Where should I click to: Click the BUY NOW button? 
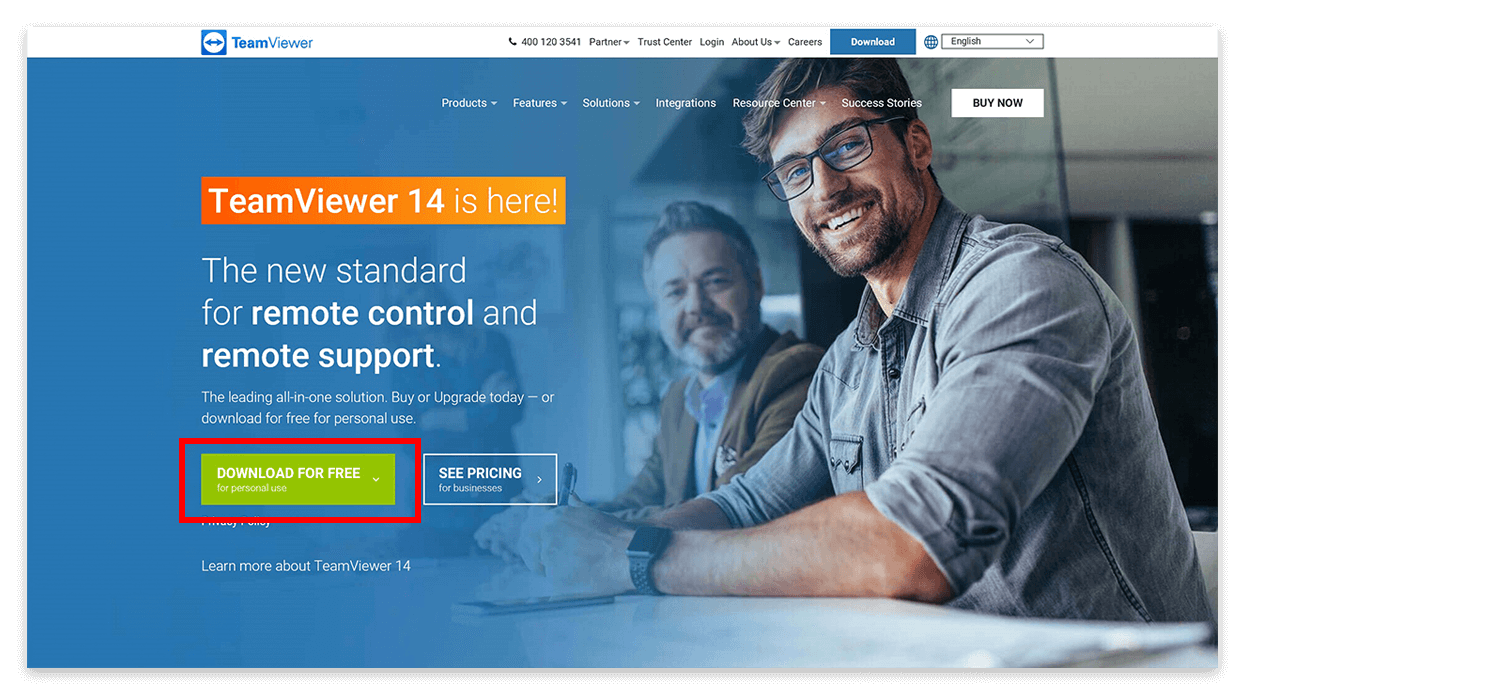[997, 103]
